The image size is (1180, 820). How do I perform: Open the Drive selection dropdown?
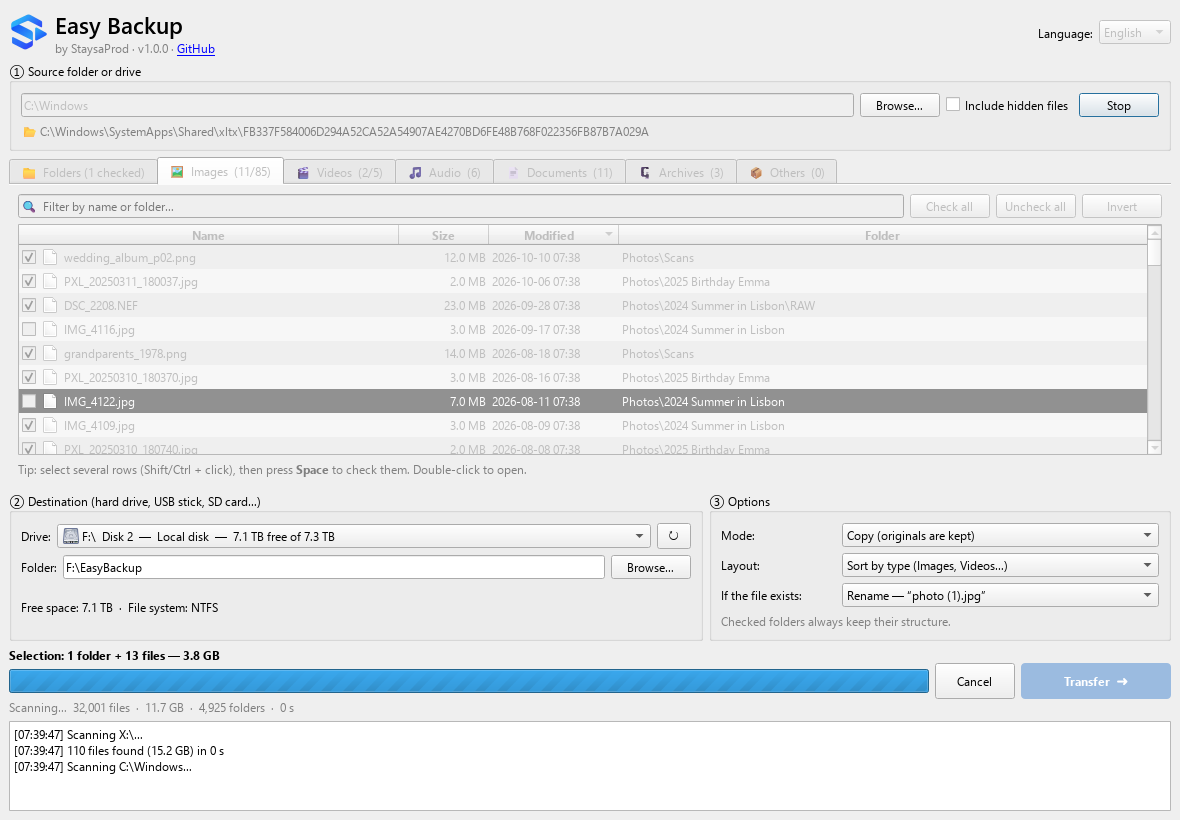[x=354, y=536]
